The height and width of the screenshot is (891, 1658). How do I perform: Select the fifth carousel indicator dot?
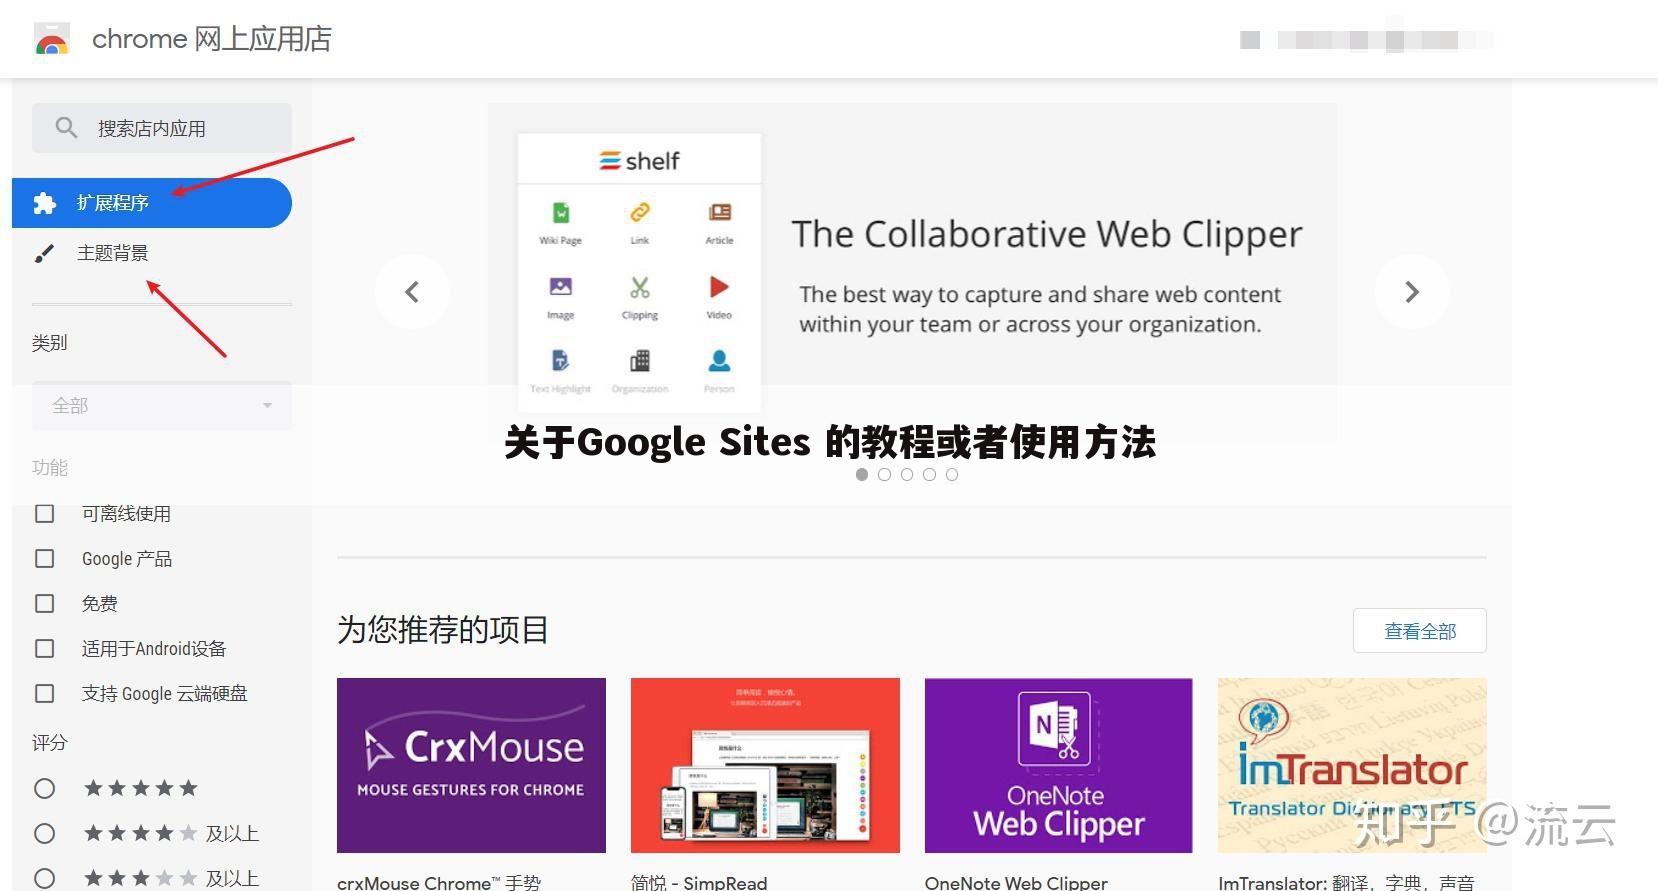(952, 475)
